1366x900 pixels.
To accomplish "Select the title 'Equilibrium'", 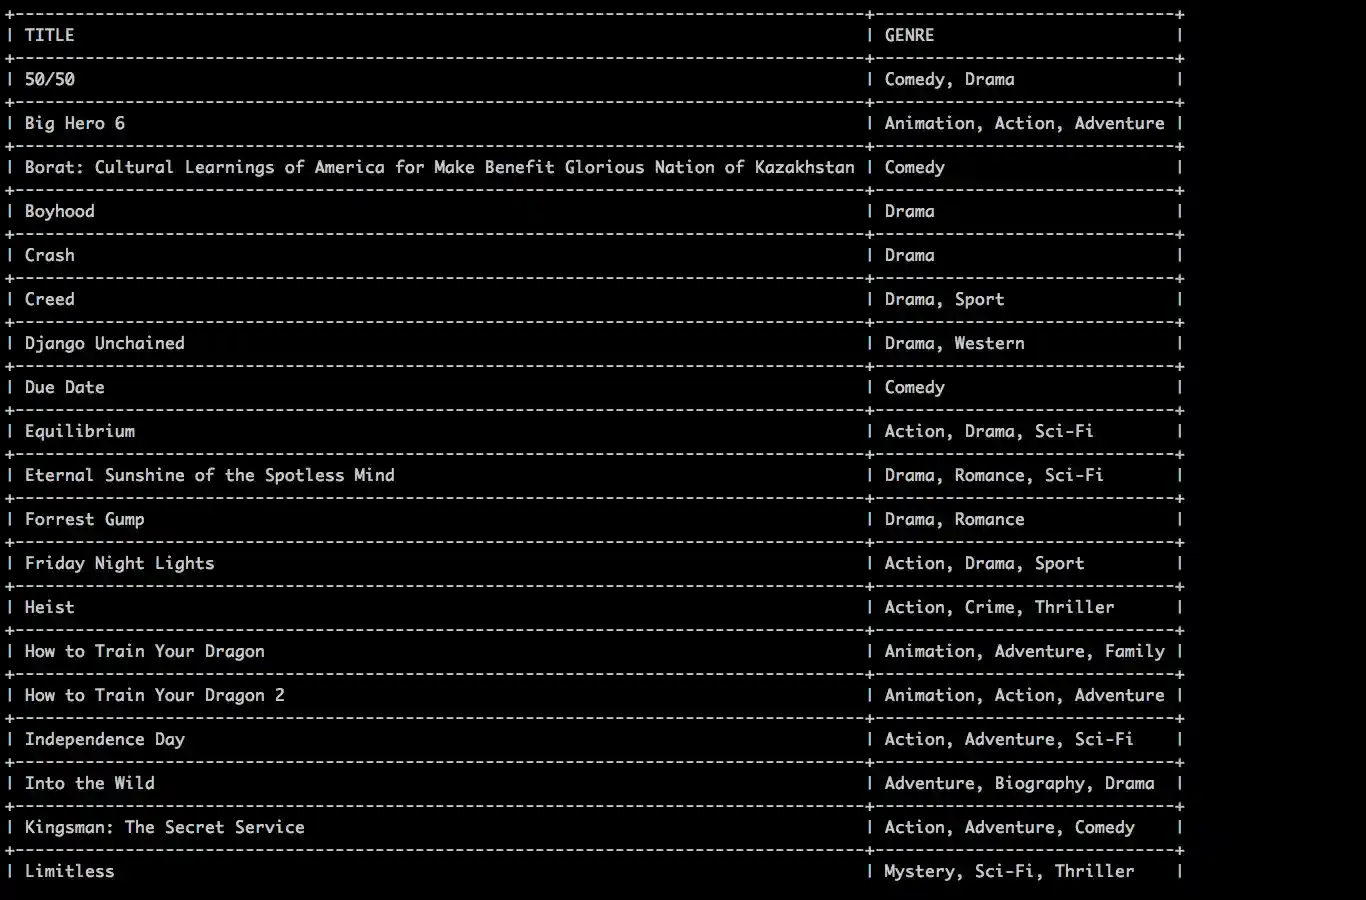I will [x=79, y=431].
